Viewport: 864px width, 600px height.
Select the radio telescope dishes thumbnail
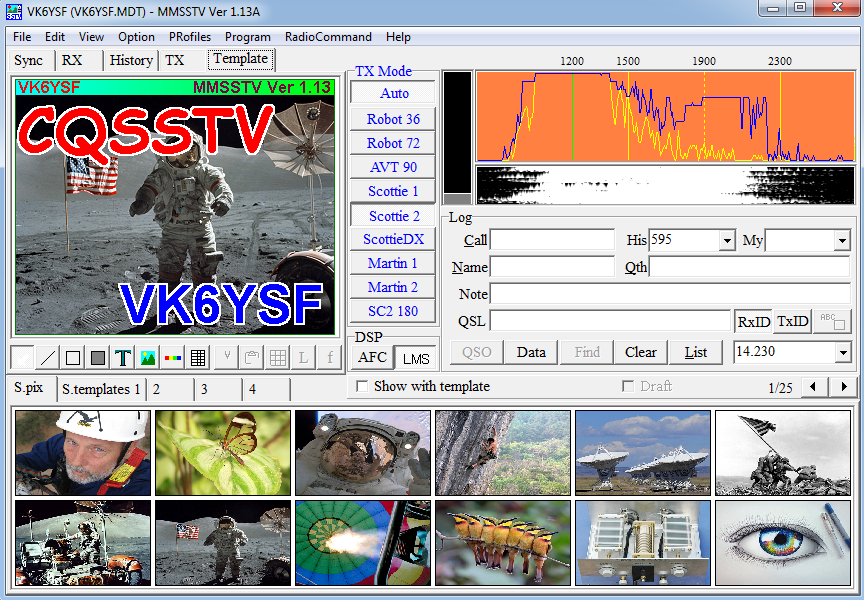coord(643,453)
